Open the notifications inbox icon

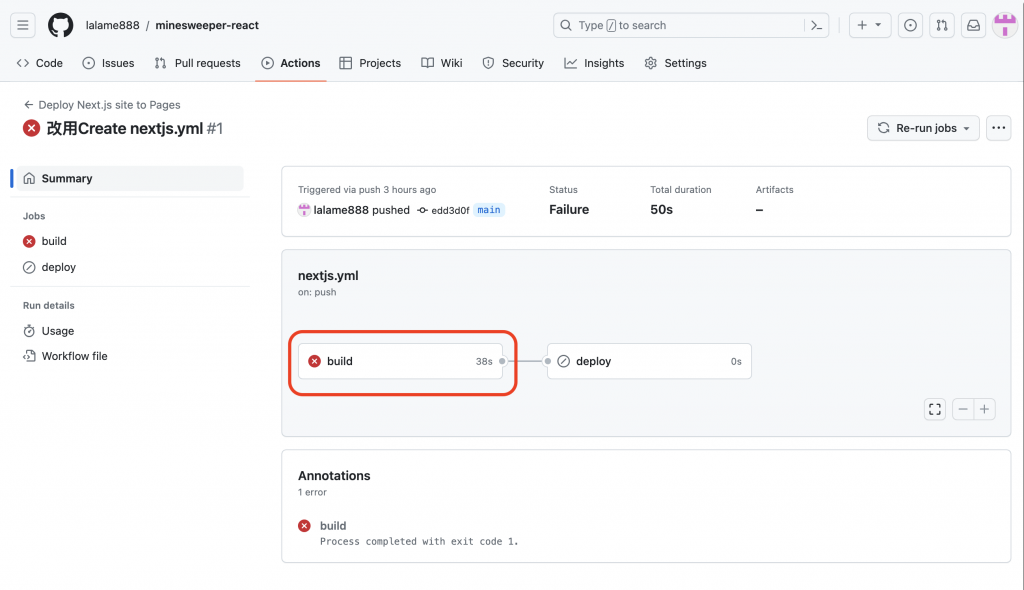(x=973, y=25)
